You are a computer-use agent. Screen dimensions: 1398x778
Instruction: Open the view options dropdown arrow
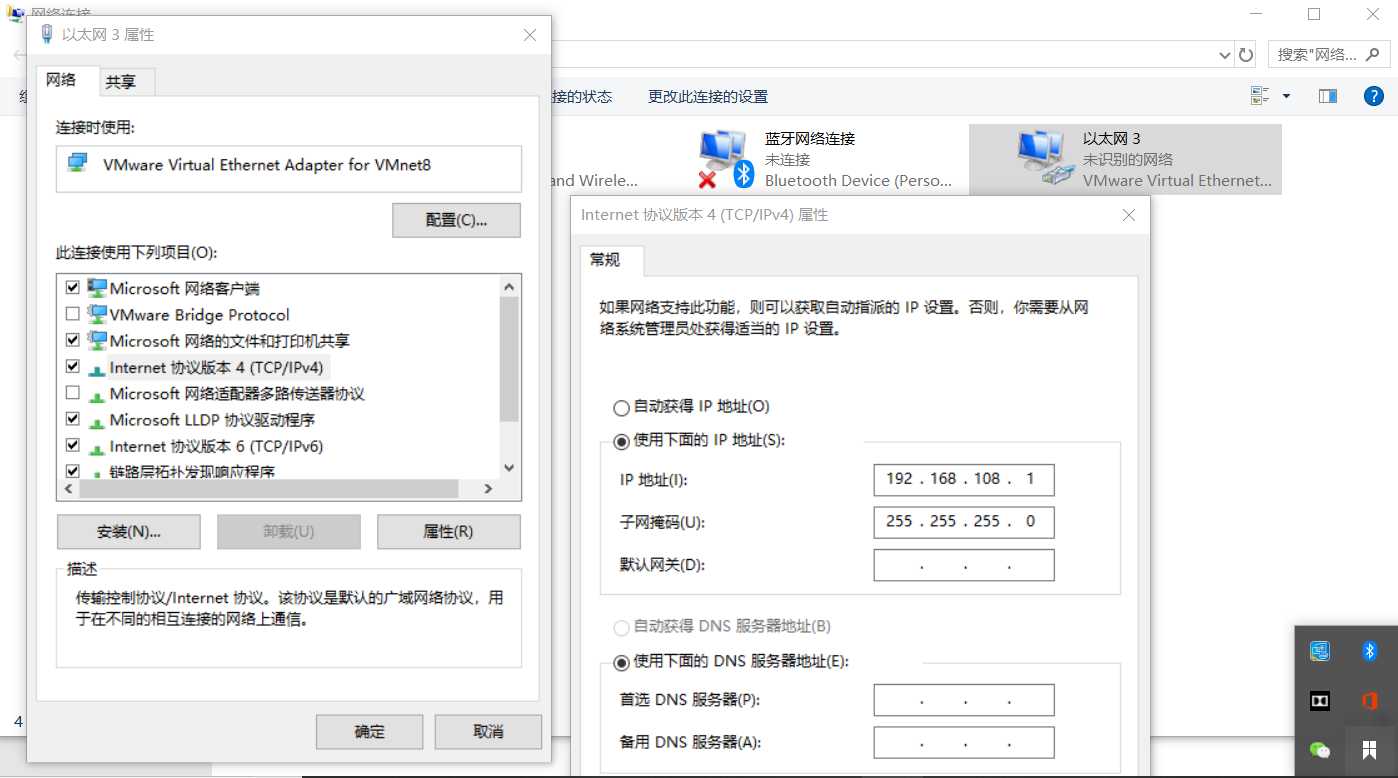[x=1286, y=97]
